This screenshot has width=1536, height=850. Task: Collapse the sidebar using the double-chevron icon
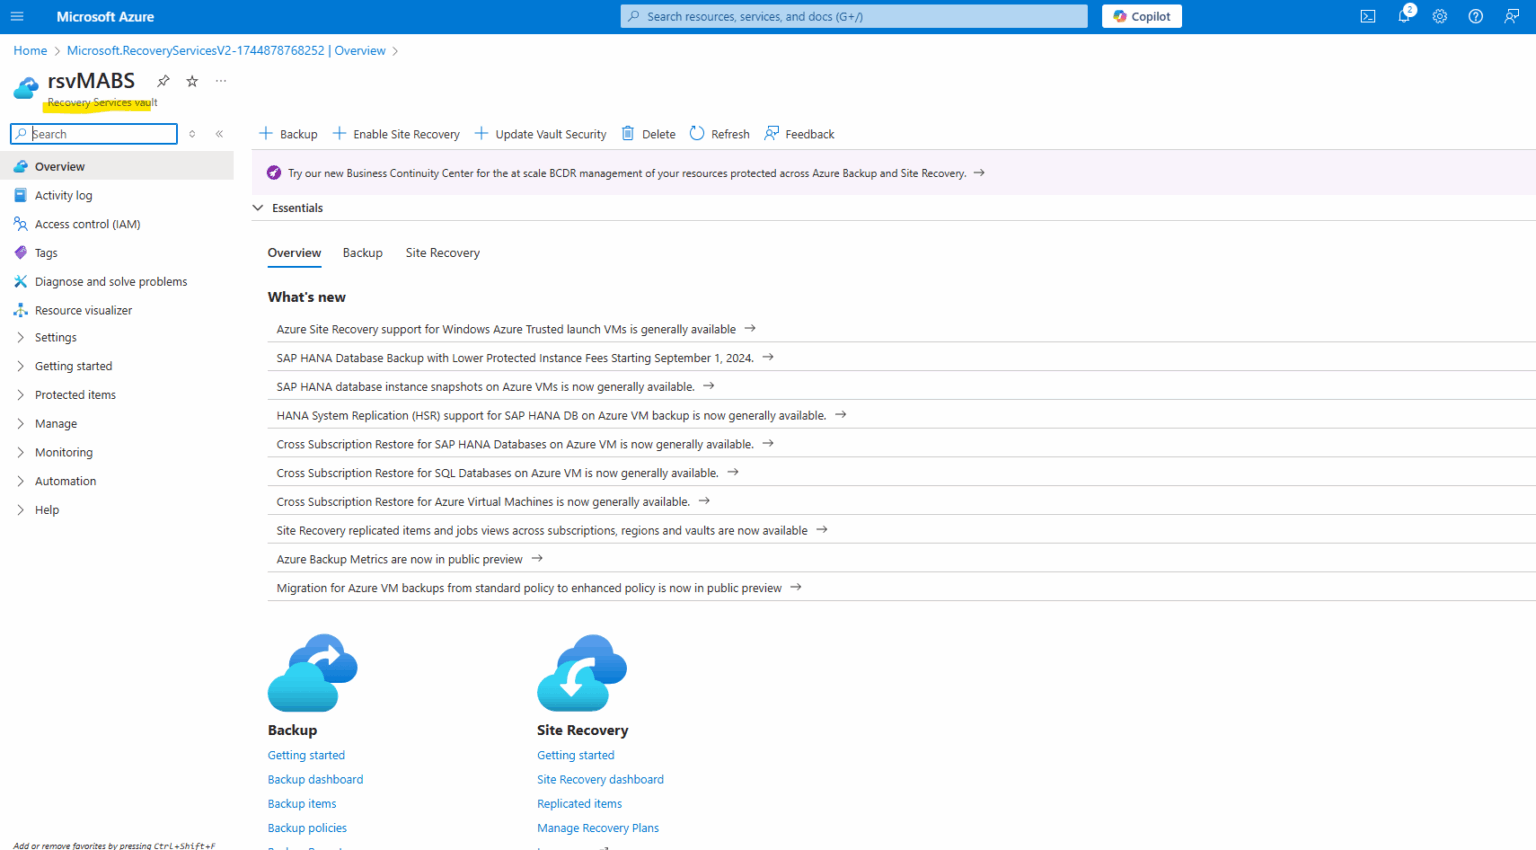pos(219,134)
